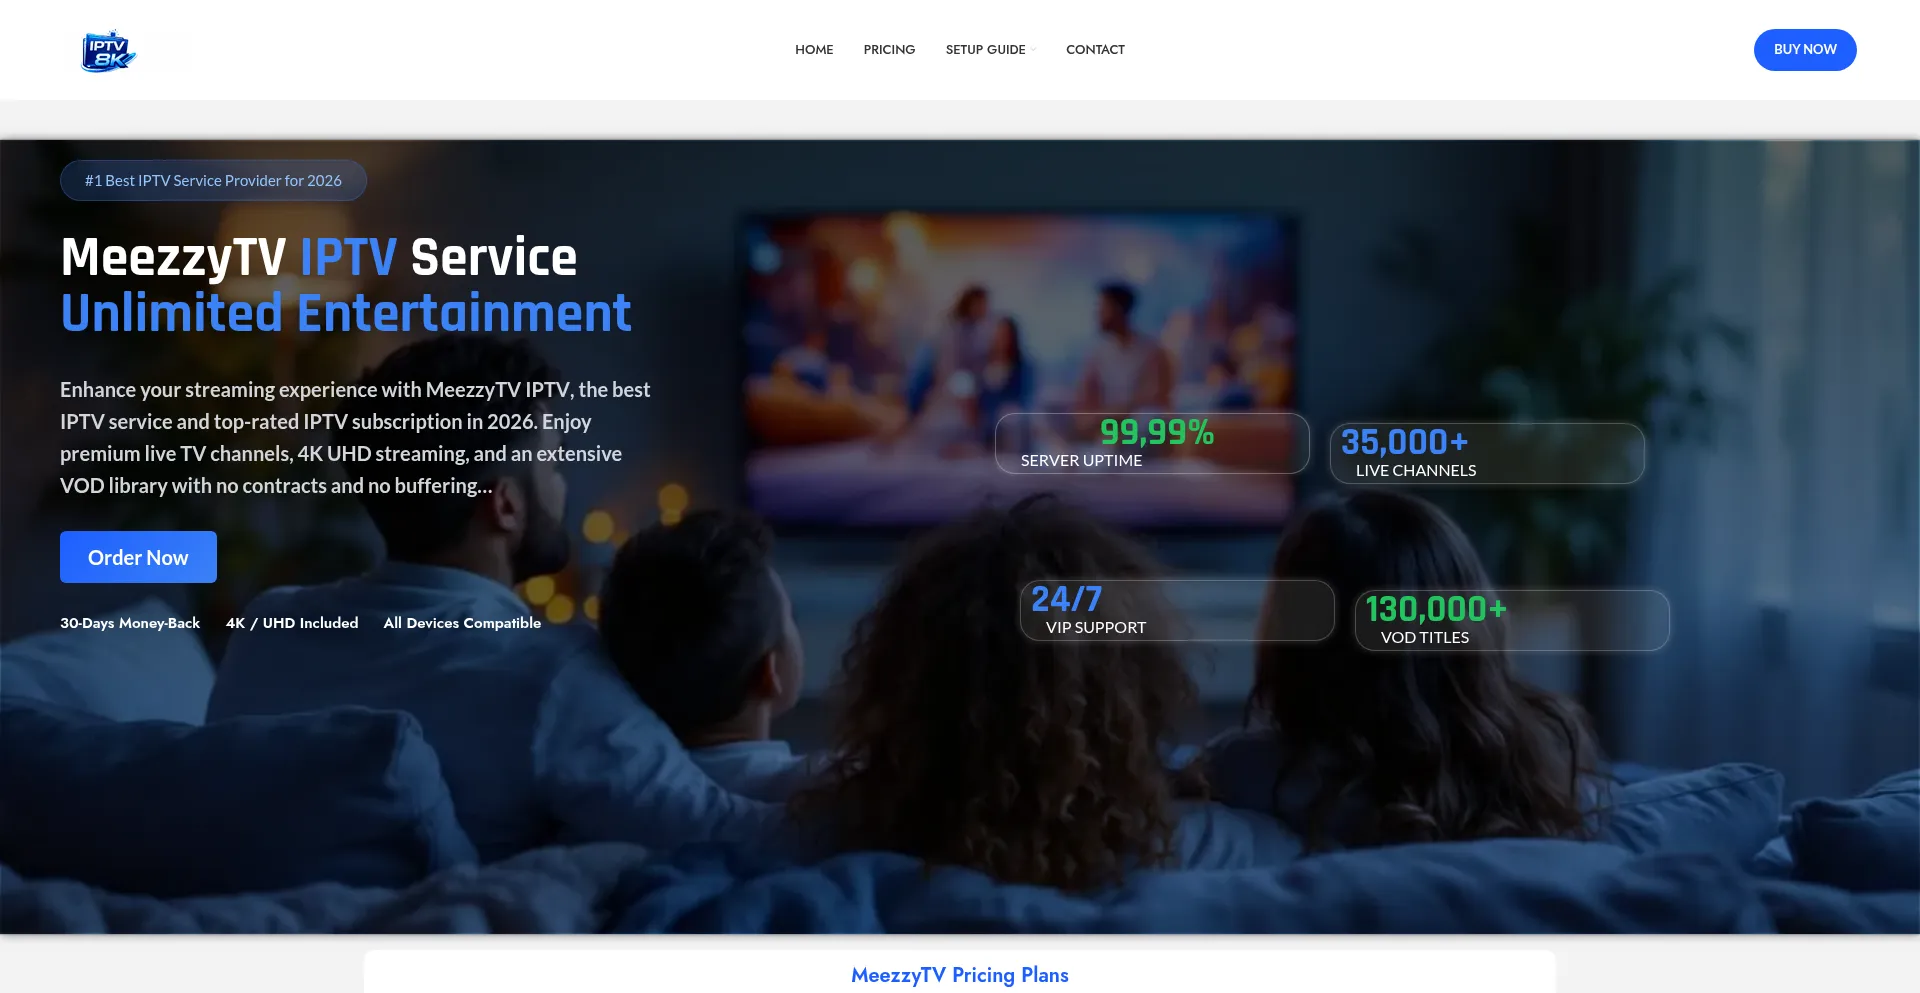
Task: Select the #1 Best IPTV Service Provider badge
Action: [213, 181]
